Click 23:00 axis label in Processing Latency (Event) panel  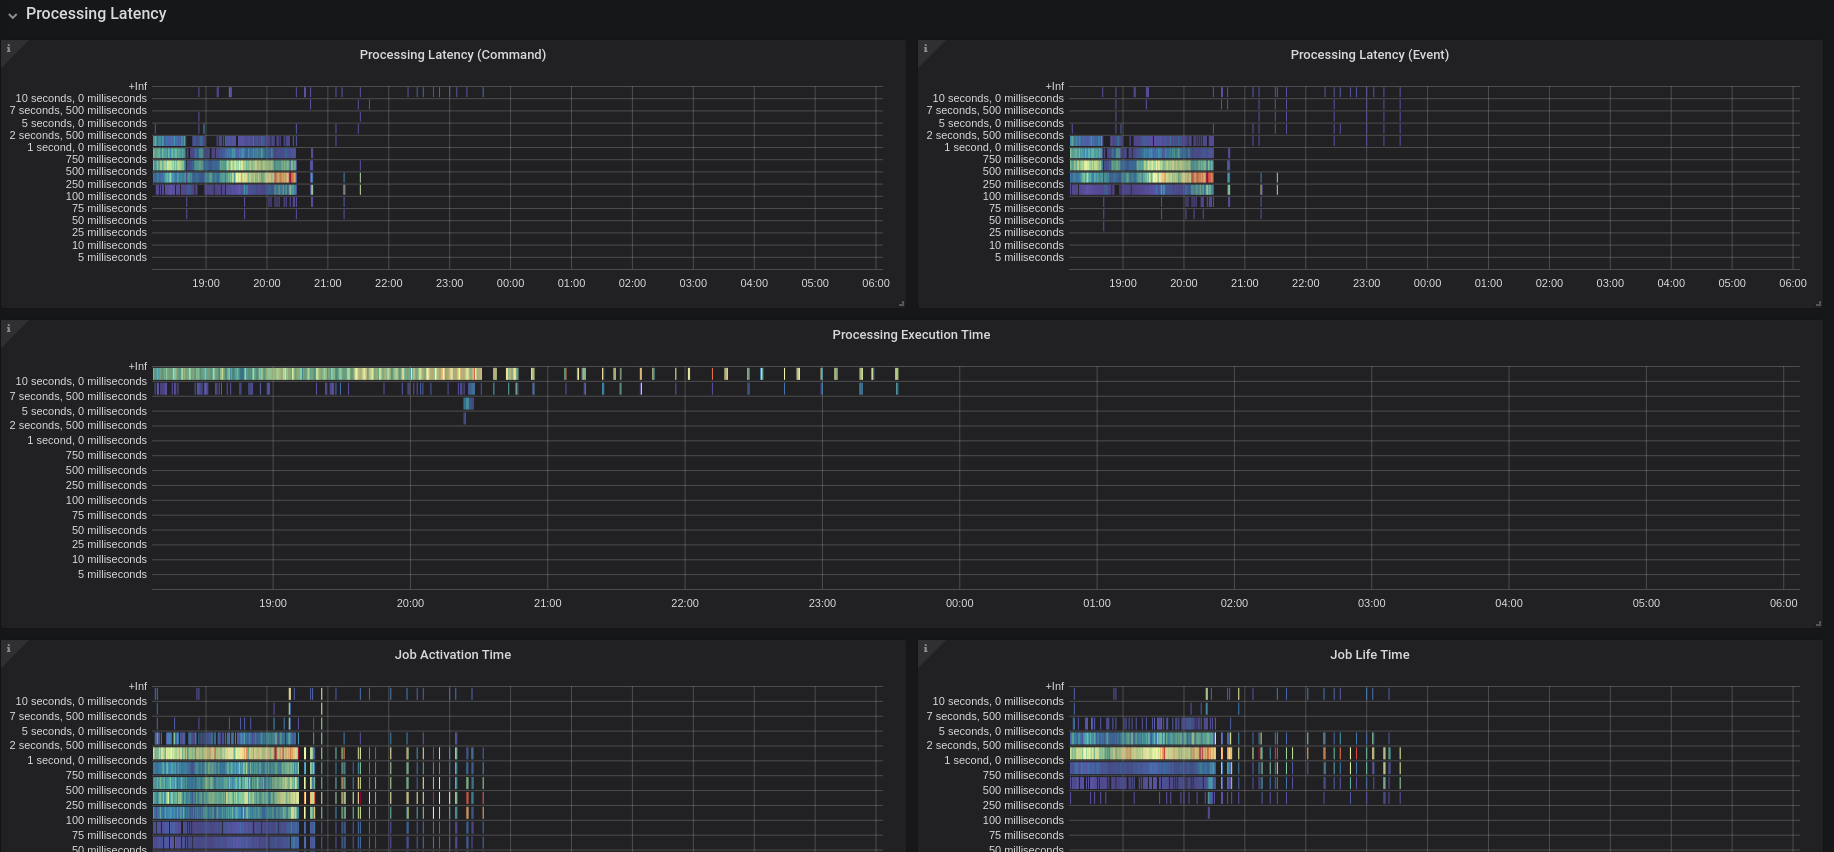coord(1366,283)
